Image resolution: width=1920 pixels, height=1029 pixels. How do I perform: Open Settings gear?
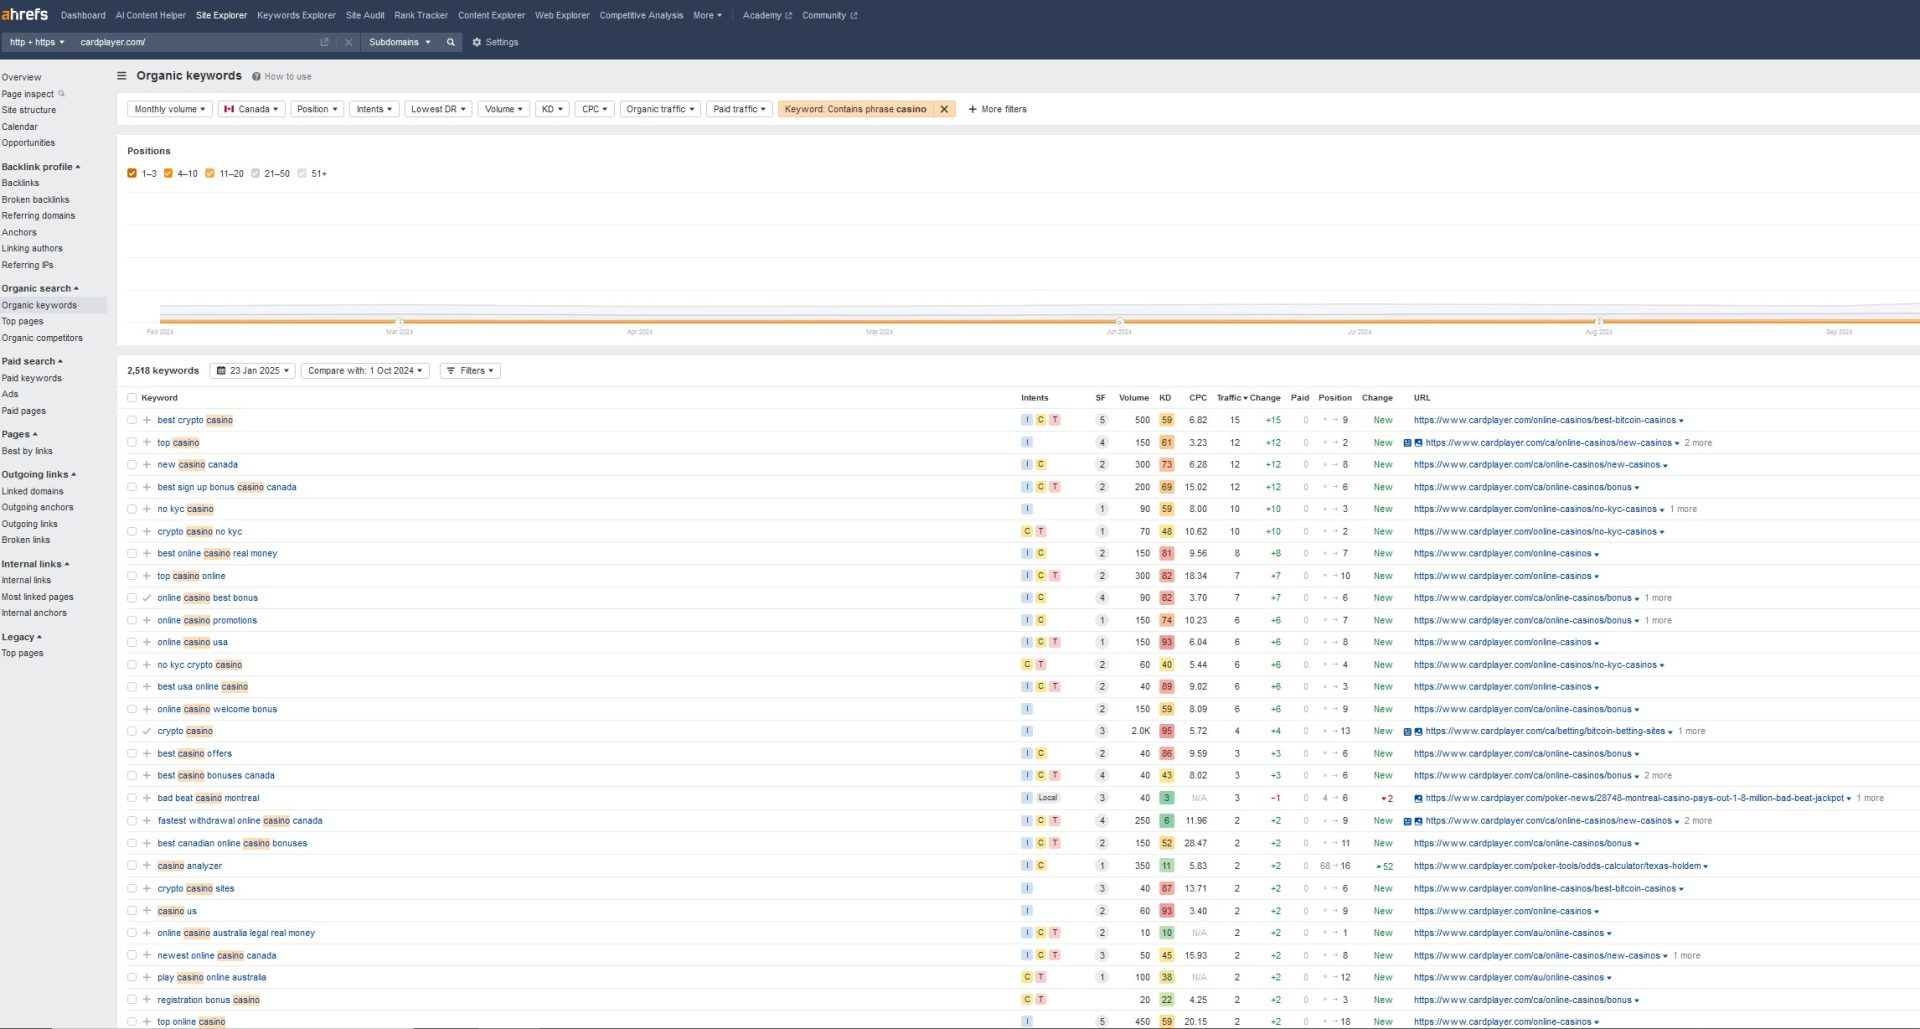[476, 42]
